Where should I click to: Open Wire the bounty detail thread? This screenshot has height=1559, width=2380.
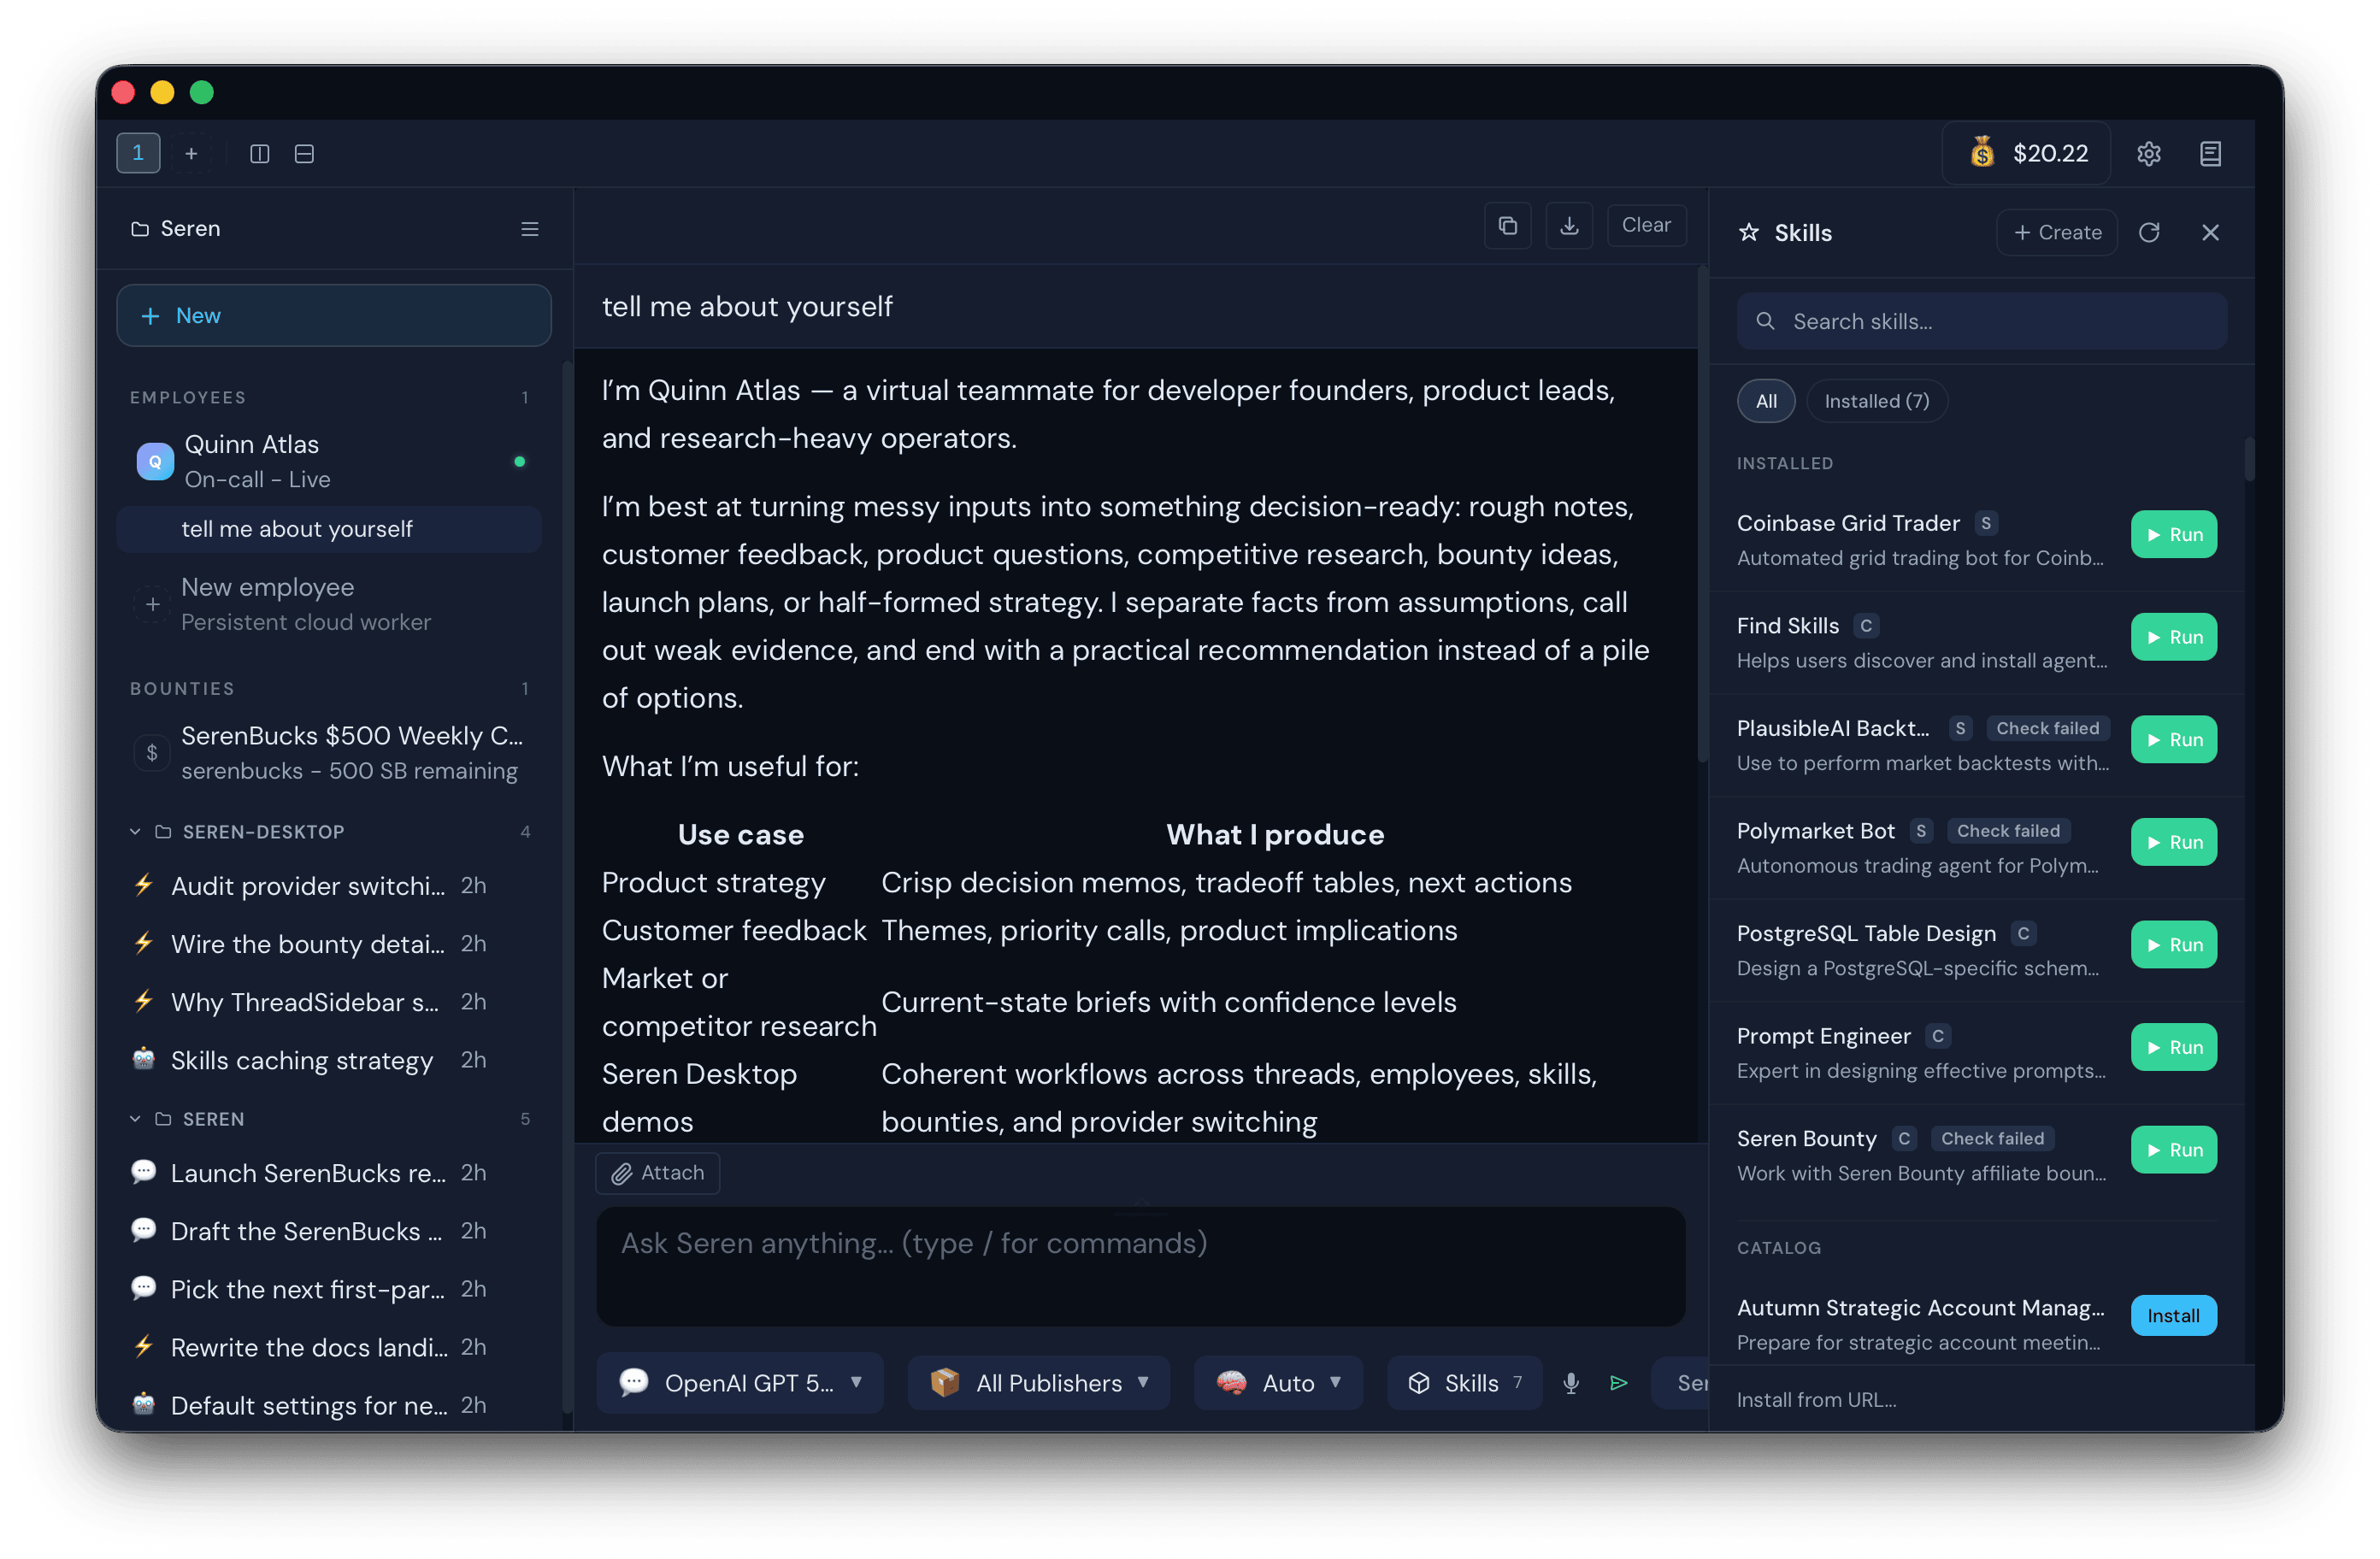click(x=329, y=943)
